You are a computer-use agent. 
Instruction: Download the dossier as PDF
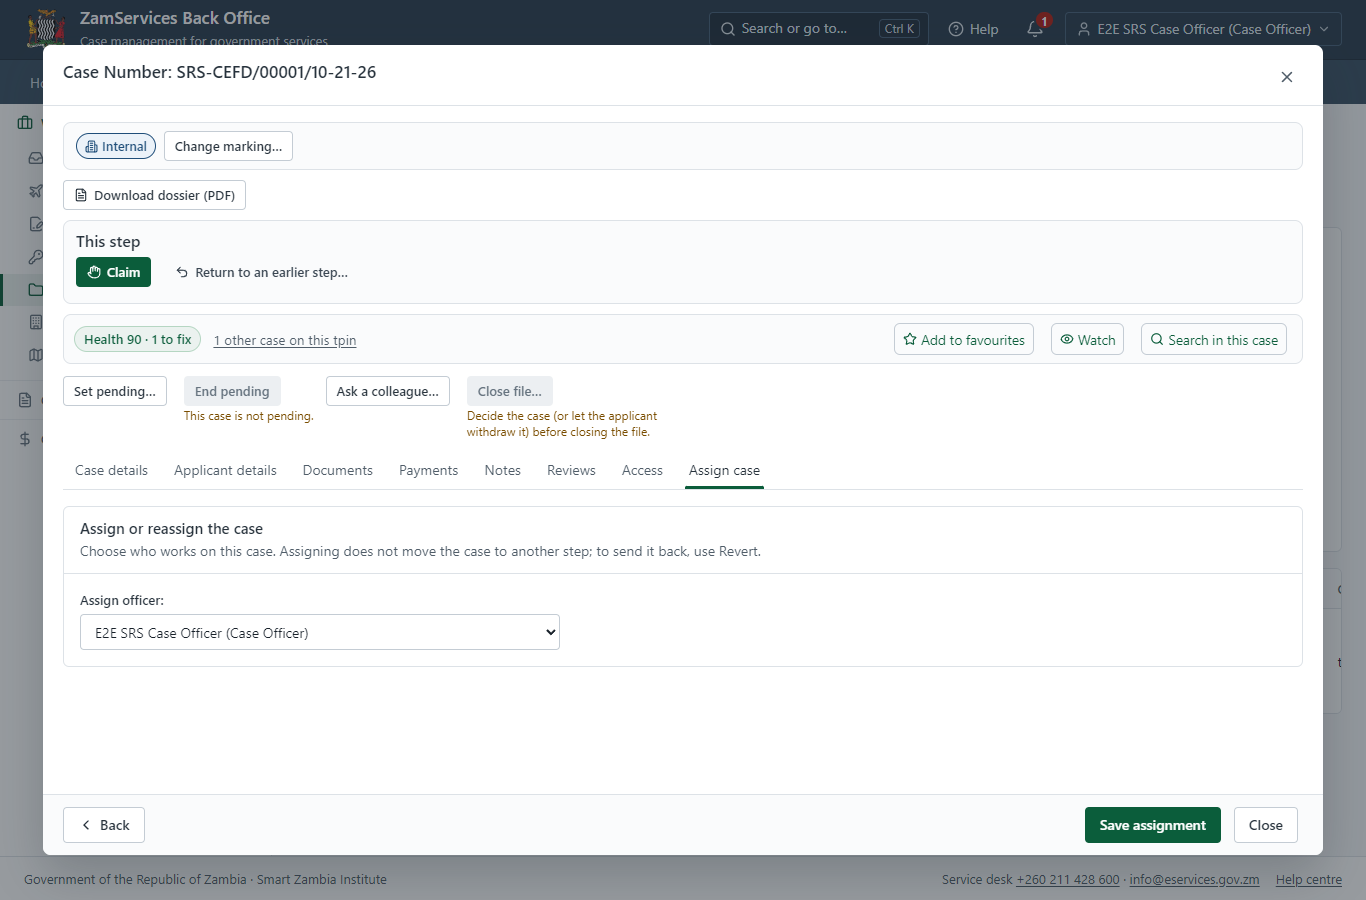[154, 195]
